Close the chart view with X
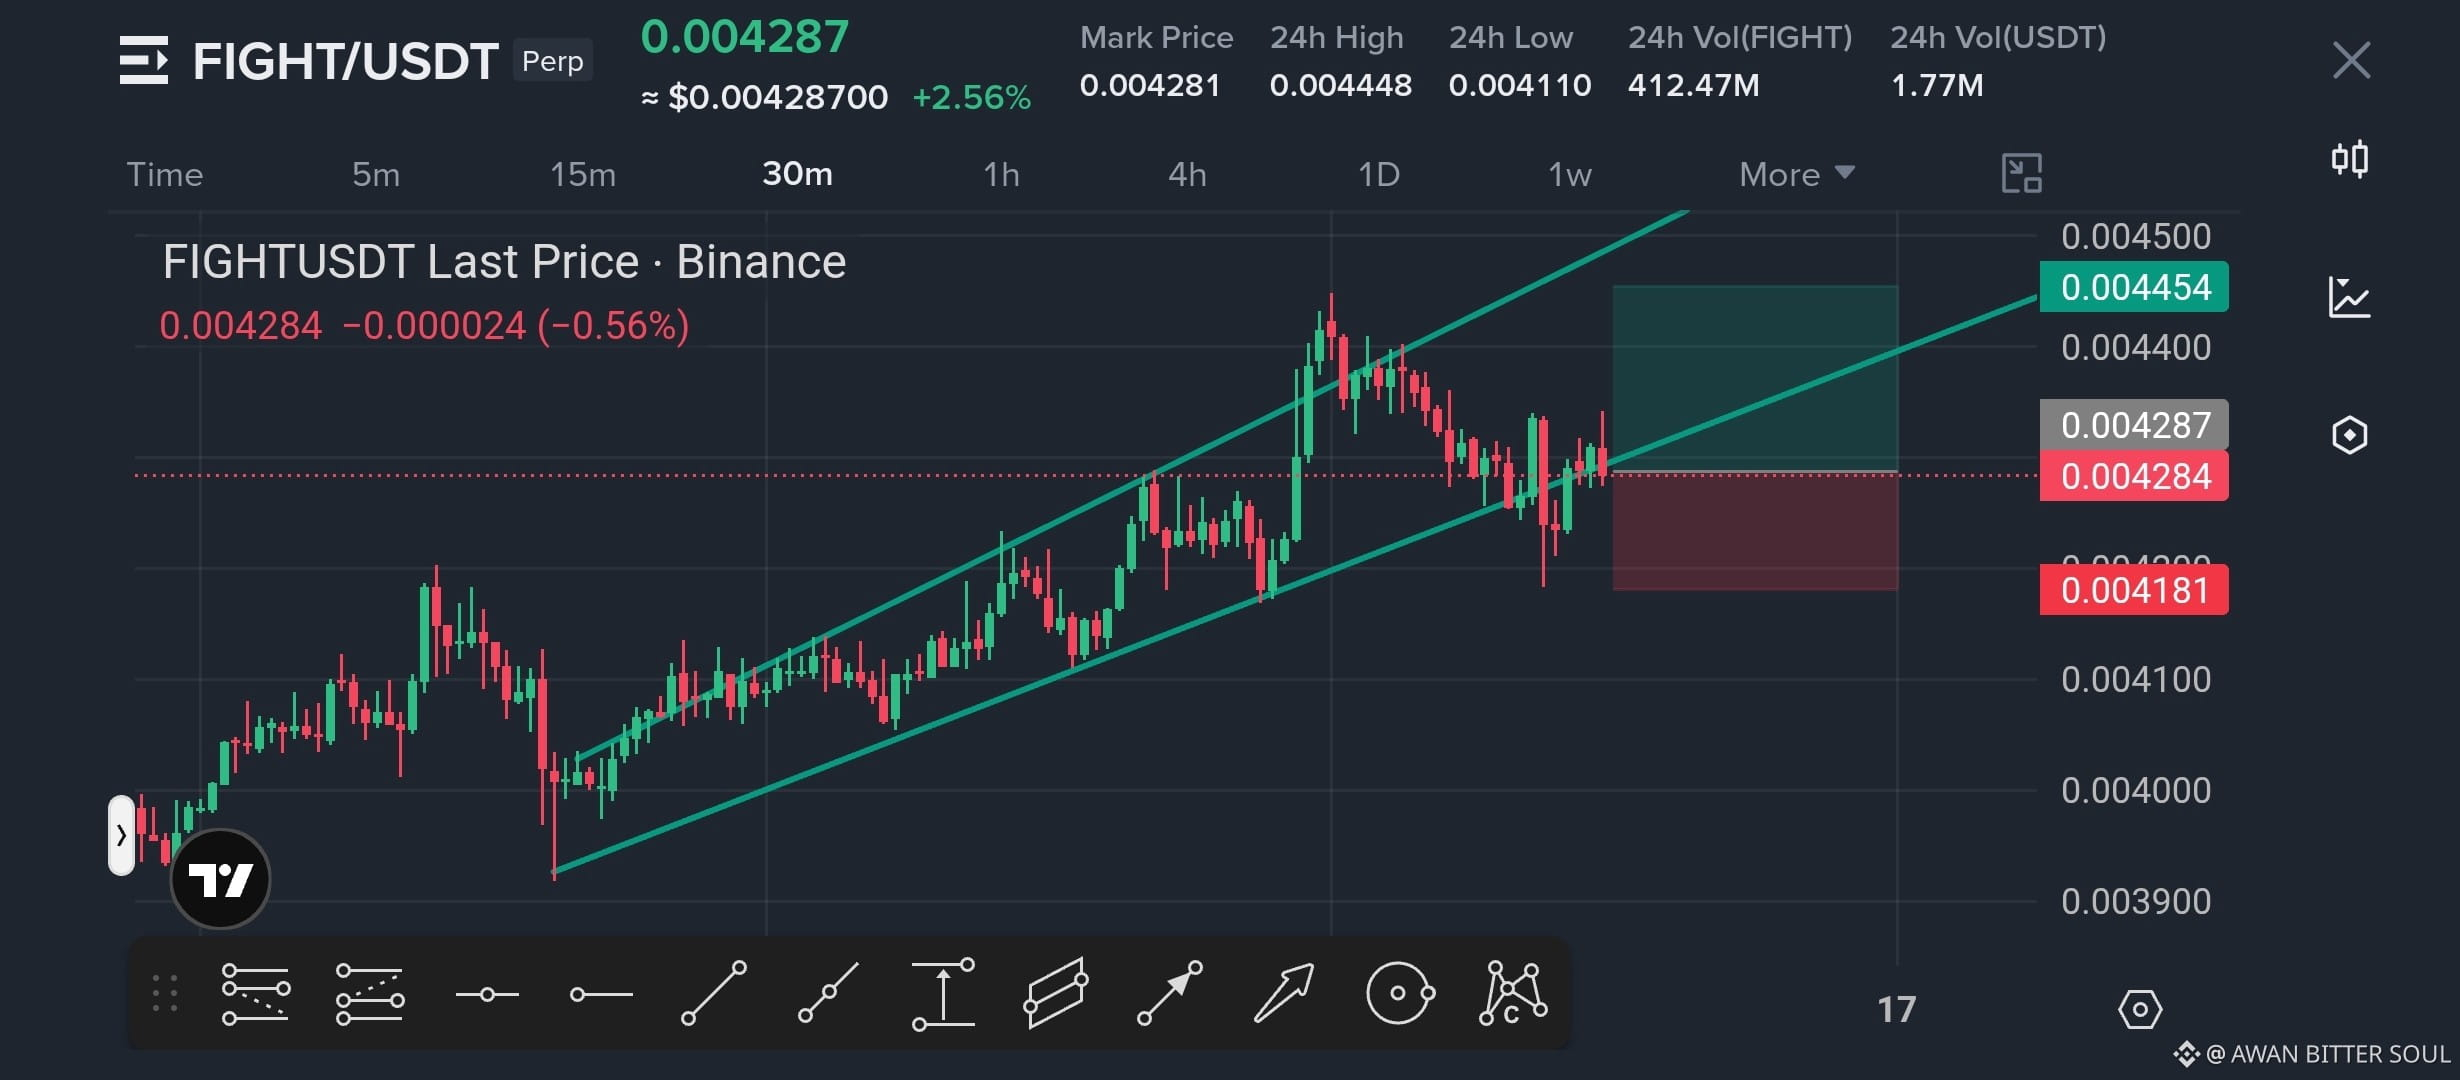 [2351, 60]
